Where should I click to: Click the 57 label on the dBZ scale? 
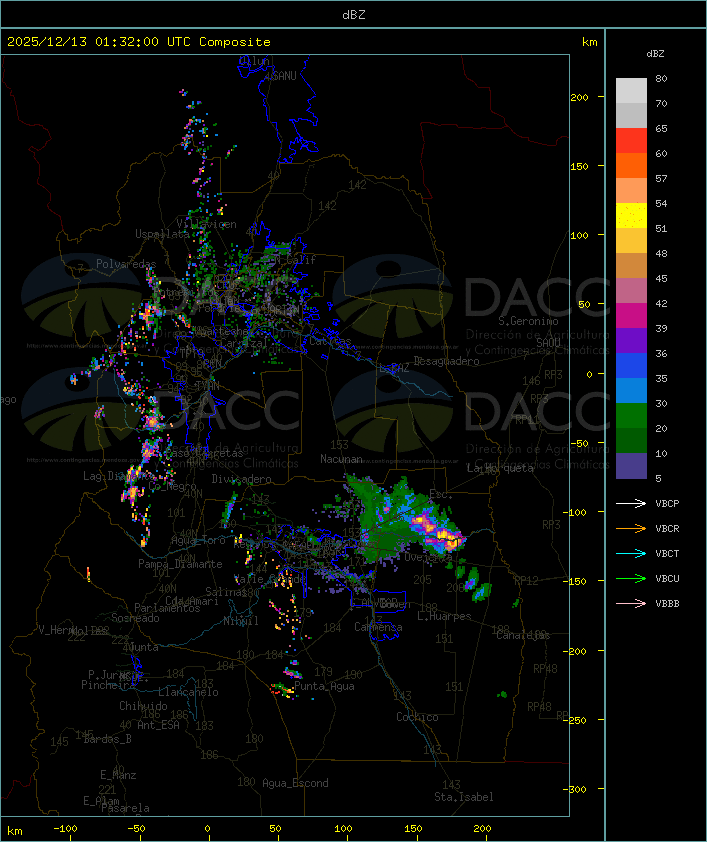[661, 178]
